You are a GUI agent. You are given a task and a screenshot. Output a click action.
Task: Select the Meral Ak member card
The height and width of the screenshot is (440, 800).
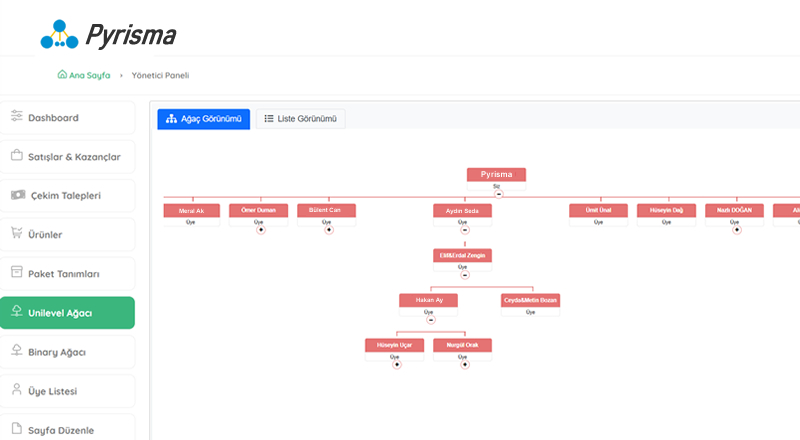192,211
